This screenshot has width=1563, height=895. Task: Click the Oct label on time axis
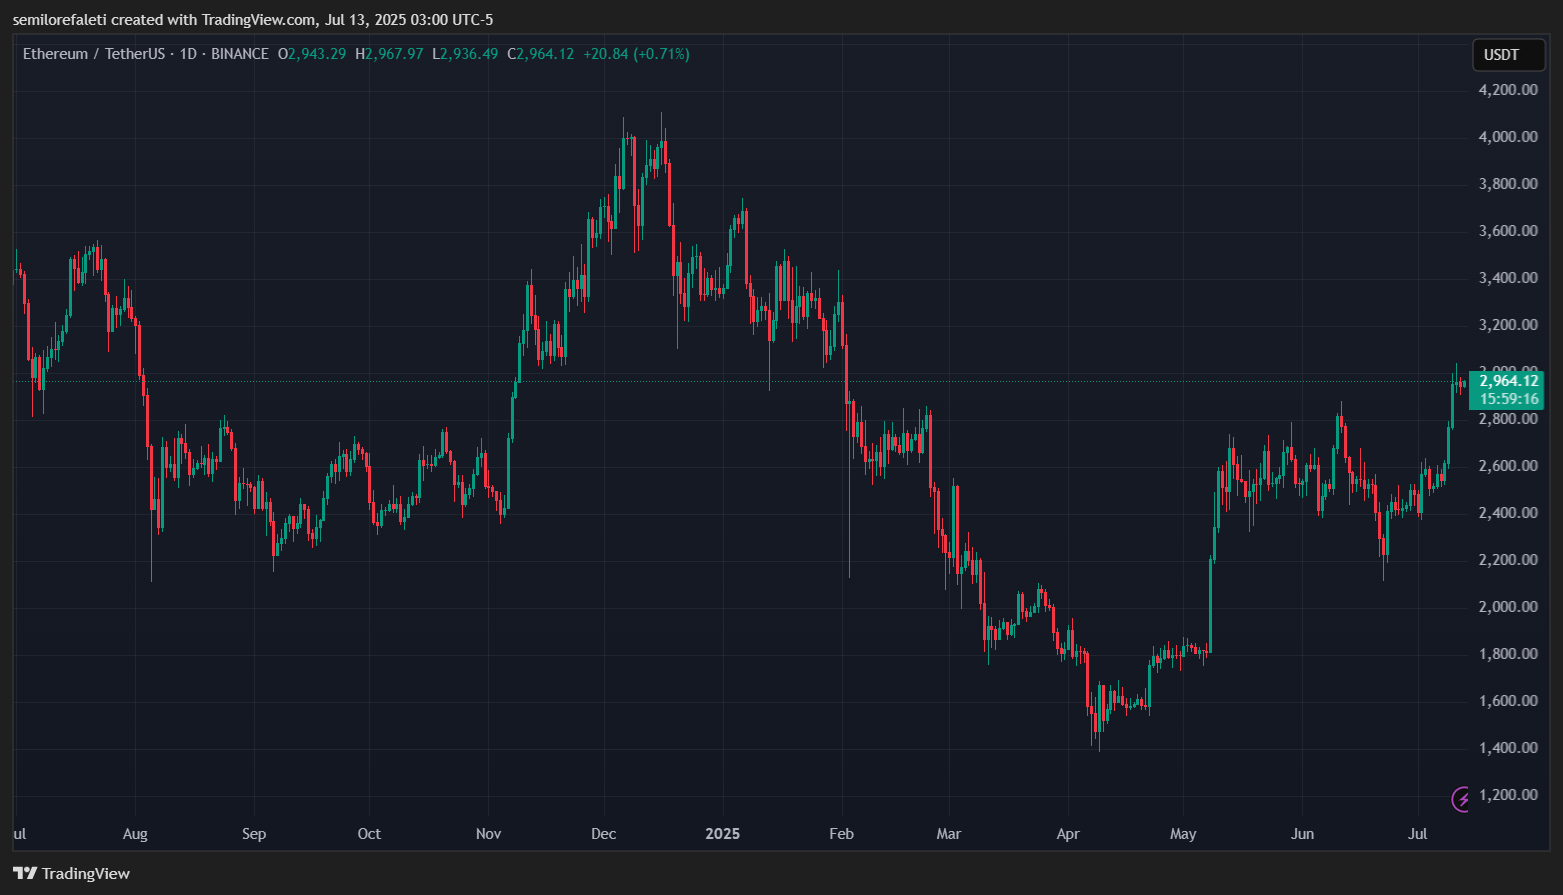tap(369, 834)
